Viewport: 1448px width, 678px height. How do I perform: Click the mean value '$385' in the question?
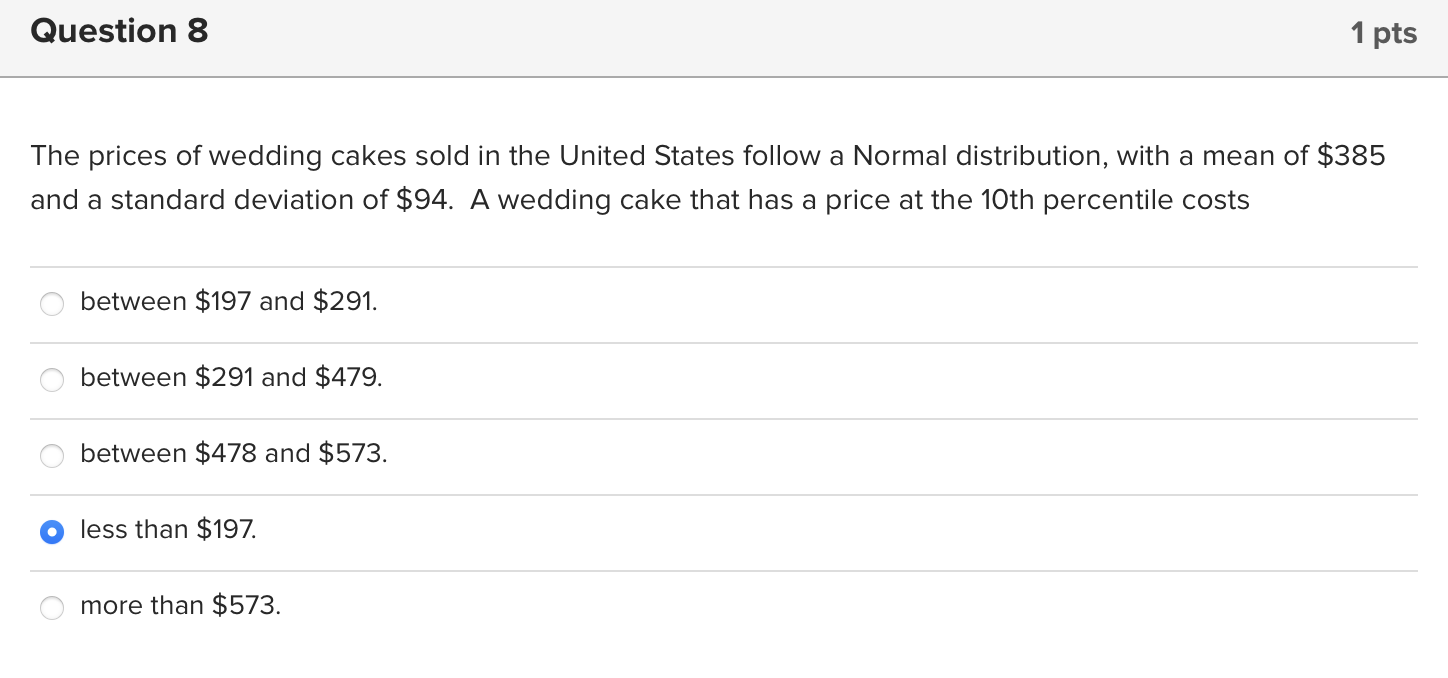1351,156
